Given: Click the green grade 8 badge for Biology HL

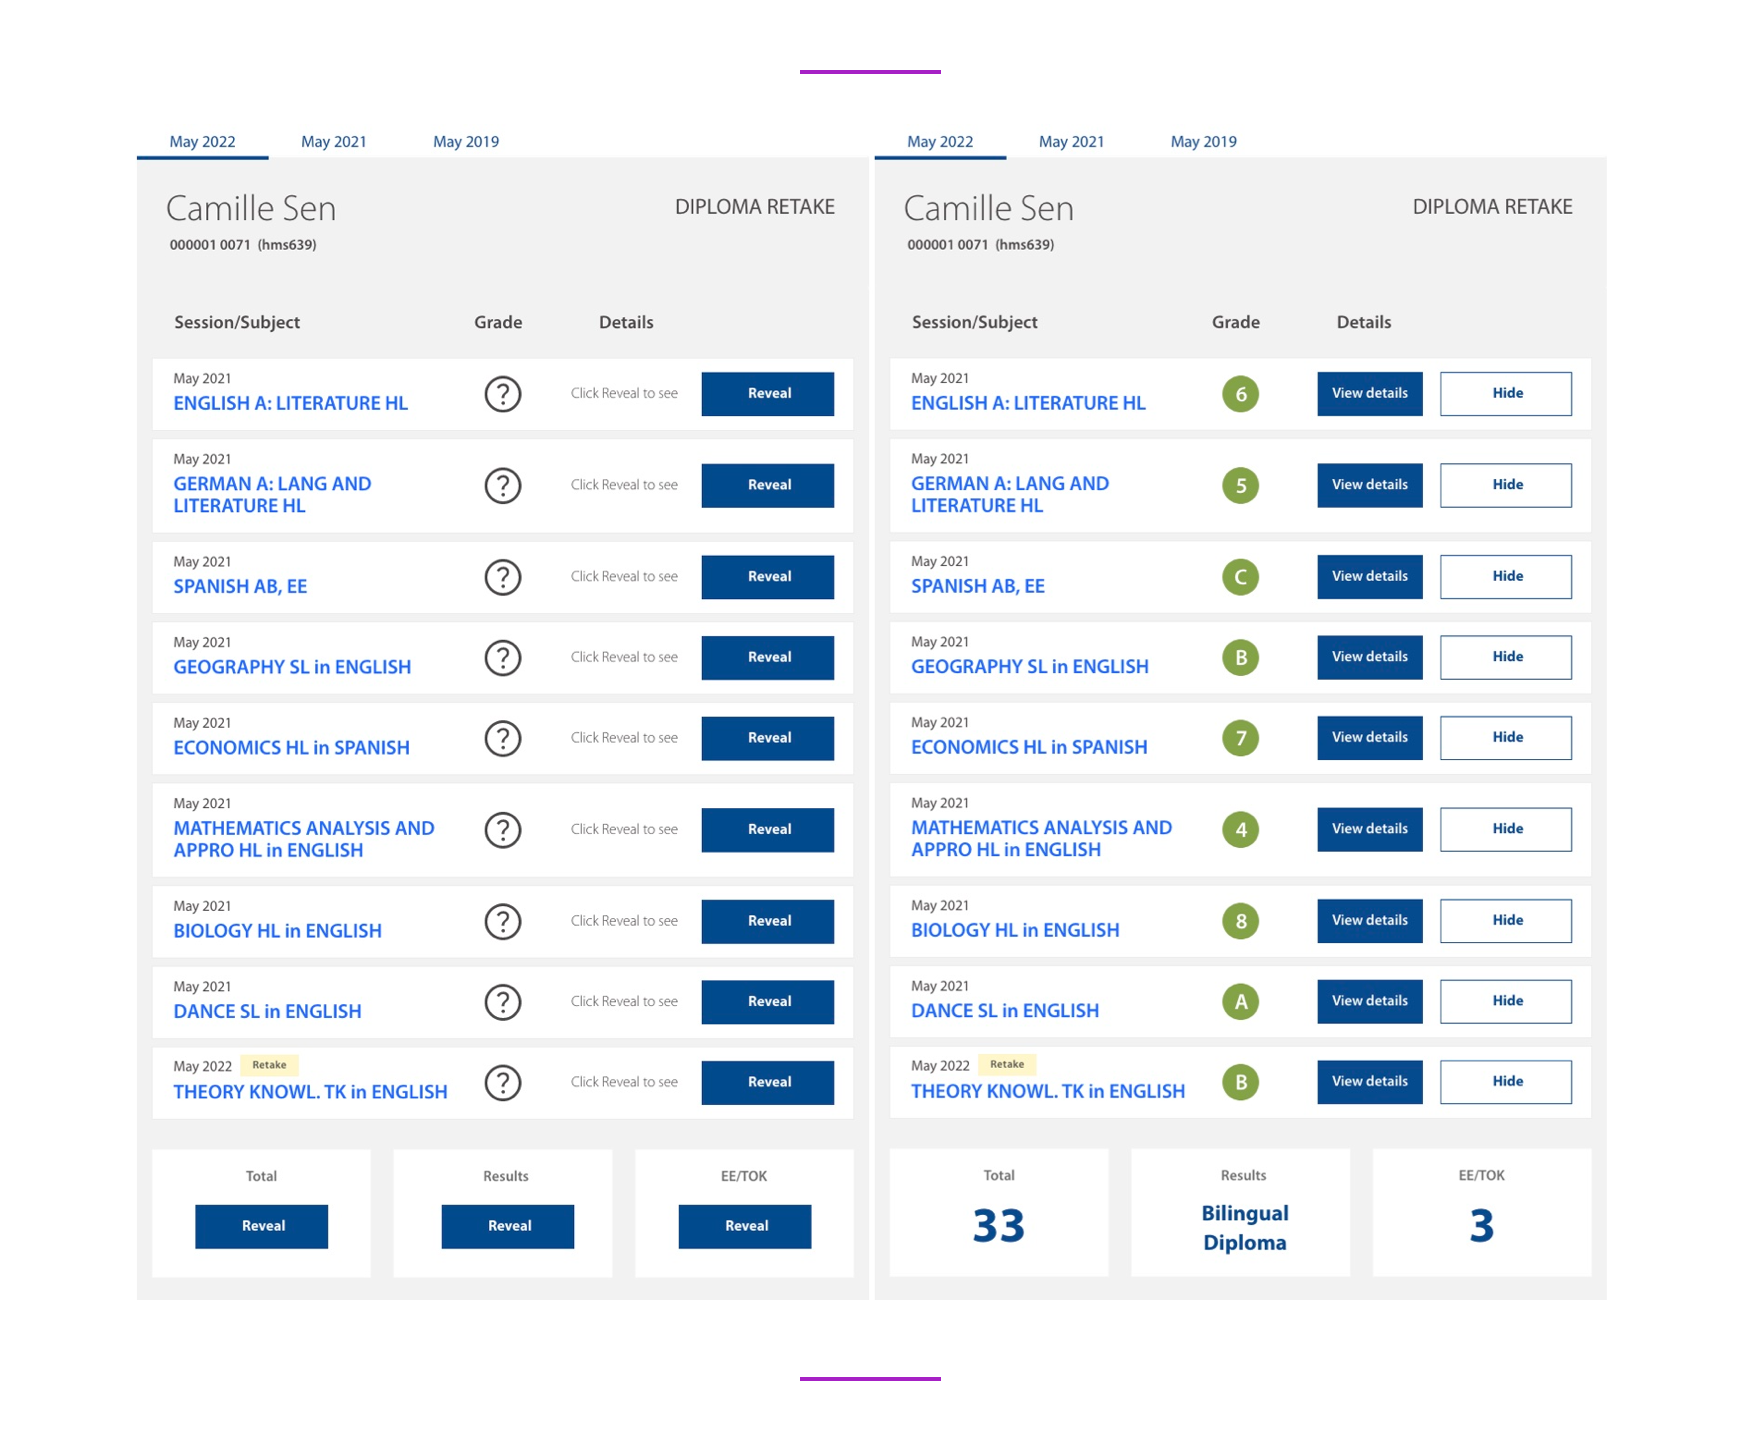Looking at the screenshot, I should click(1240, 921).
